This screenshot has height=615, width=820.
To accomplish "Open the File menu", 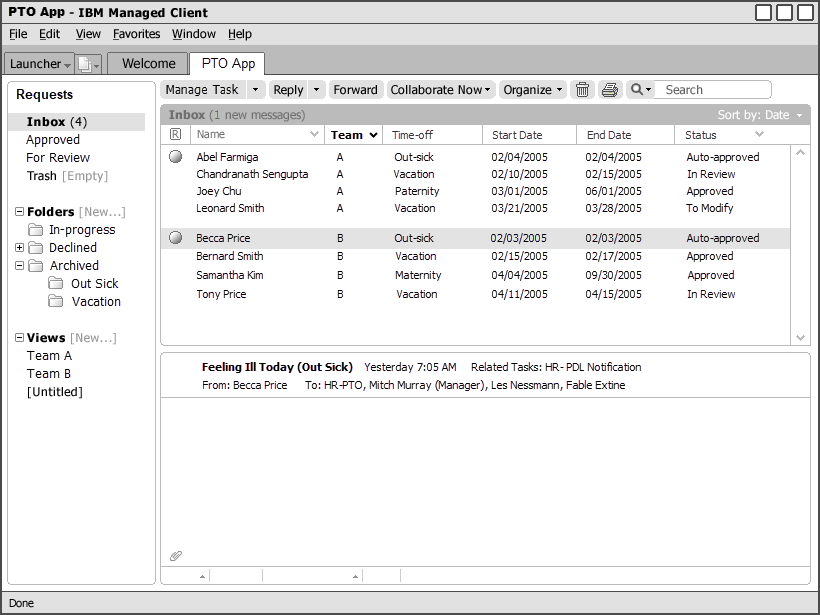I will pyautogui.click(x=18, y=34).
